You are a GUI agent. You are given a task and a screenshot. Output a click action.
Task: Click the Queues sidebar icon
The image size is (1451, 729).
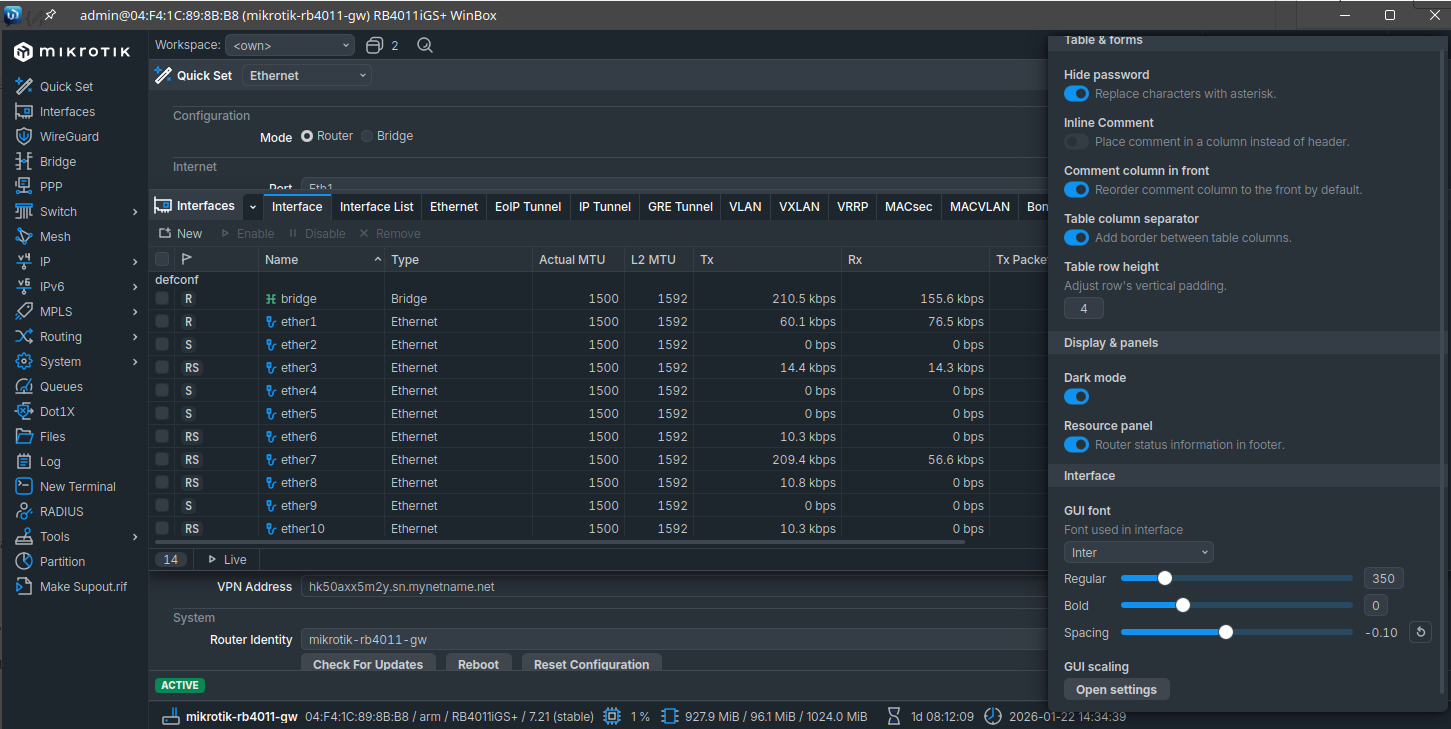[x=24, y=386]
